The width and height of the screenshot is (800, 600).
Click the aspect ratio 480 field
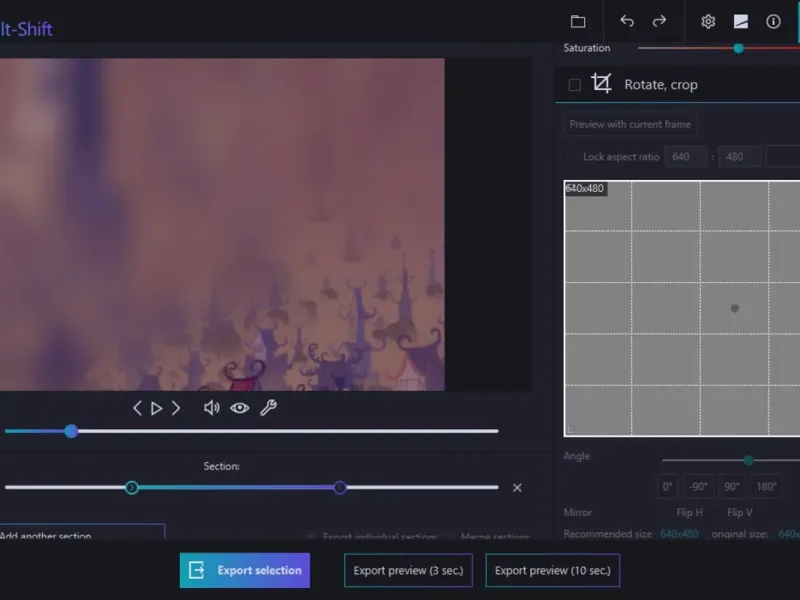(x=740, y=157)
